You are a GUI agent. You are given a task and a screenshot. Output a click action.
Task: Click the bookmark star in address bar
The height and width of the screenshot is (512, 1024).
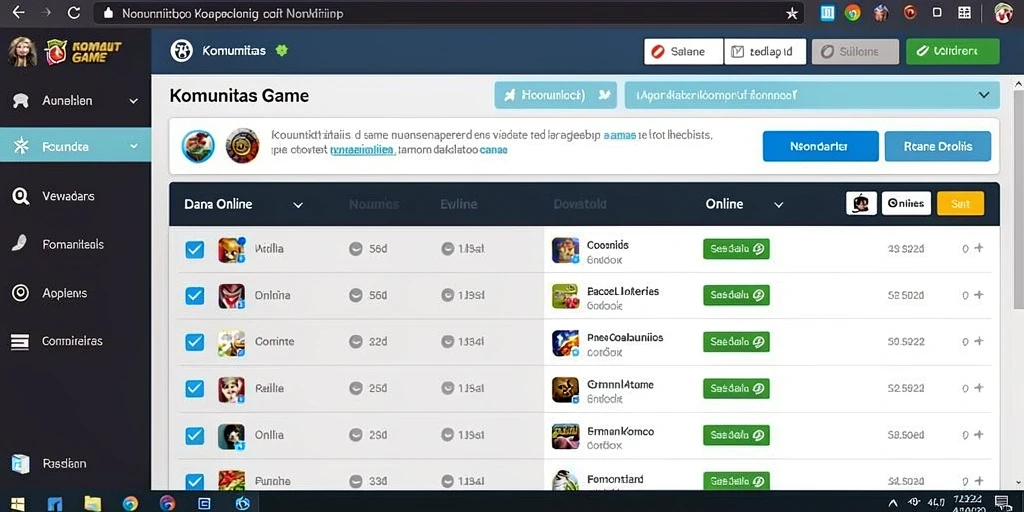click(792, 13)
